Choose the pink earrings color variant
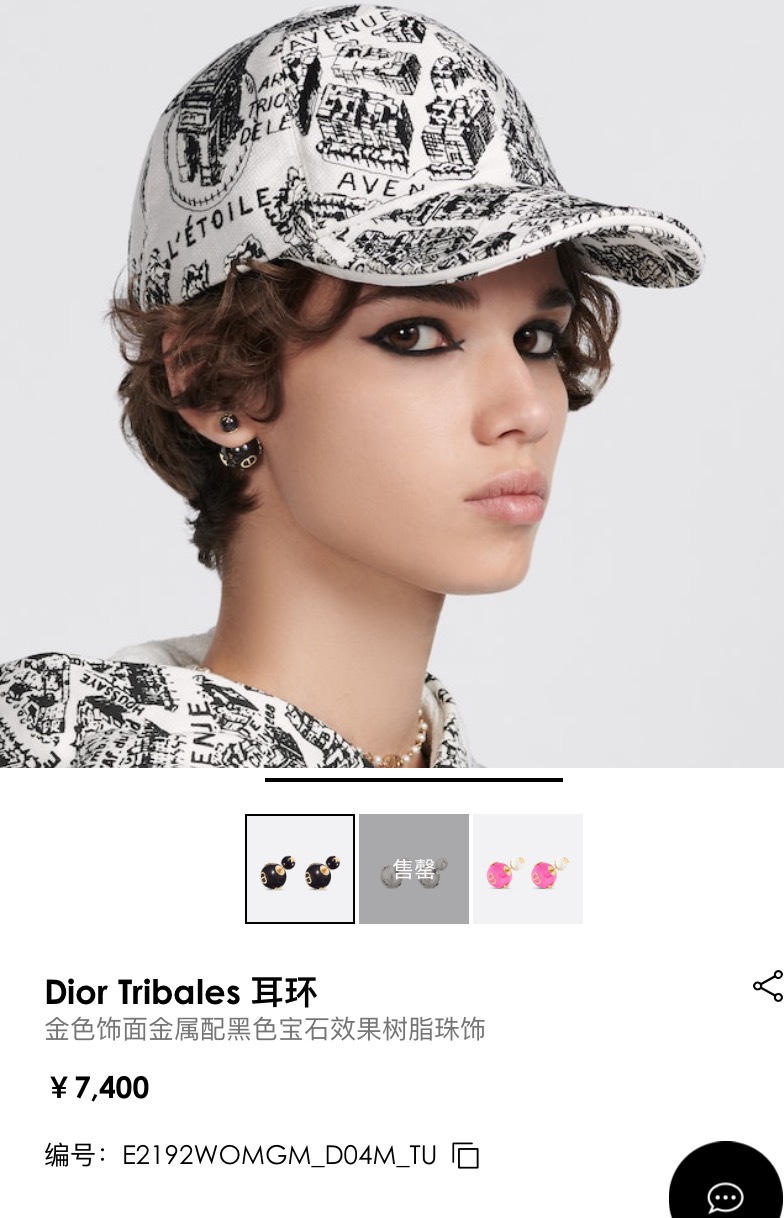Image resolution: width=784 pixels, height=1218 pixels. [x=528, y=869]
